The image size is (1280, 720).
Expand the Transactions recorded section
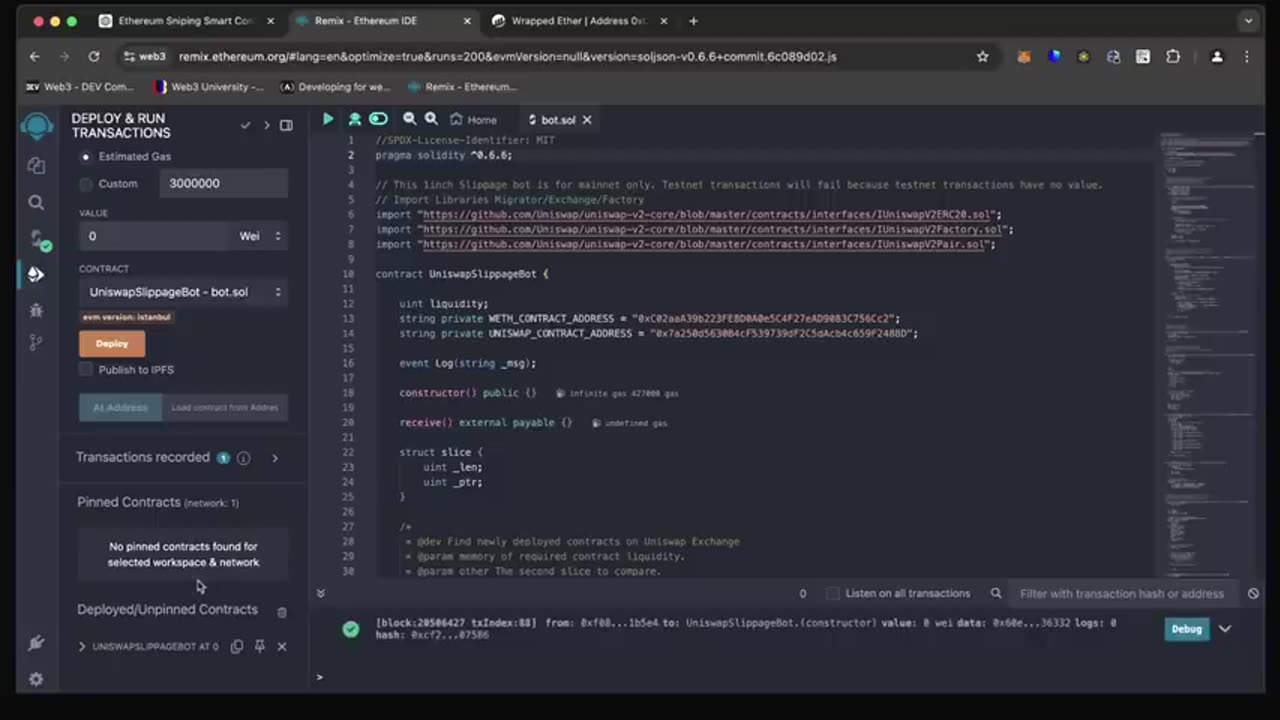point(275,458)
